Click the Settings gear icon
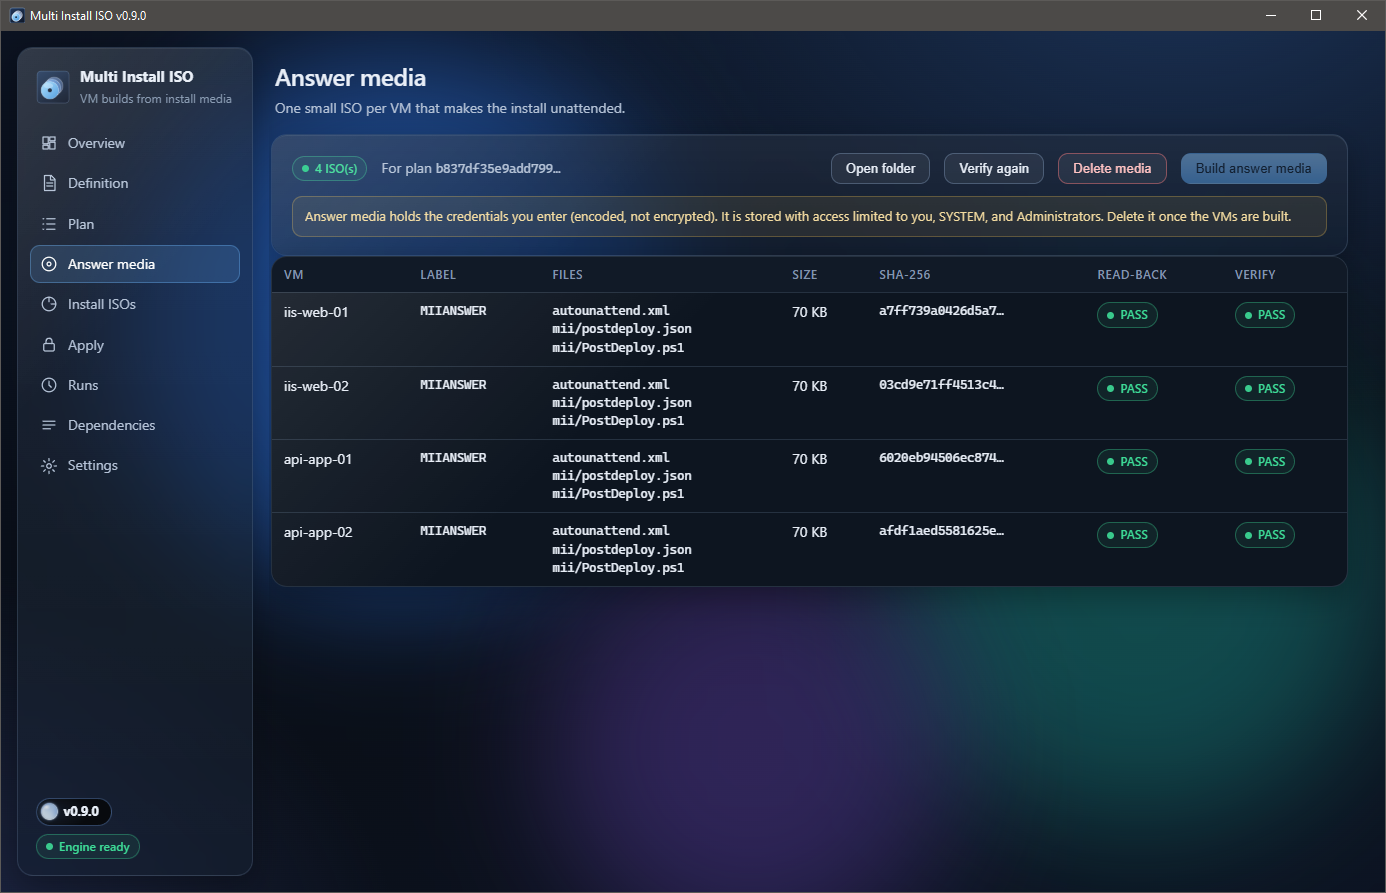Screen dimensions: 1386x893 [49, 465]
